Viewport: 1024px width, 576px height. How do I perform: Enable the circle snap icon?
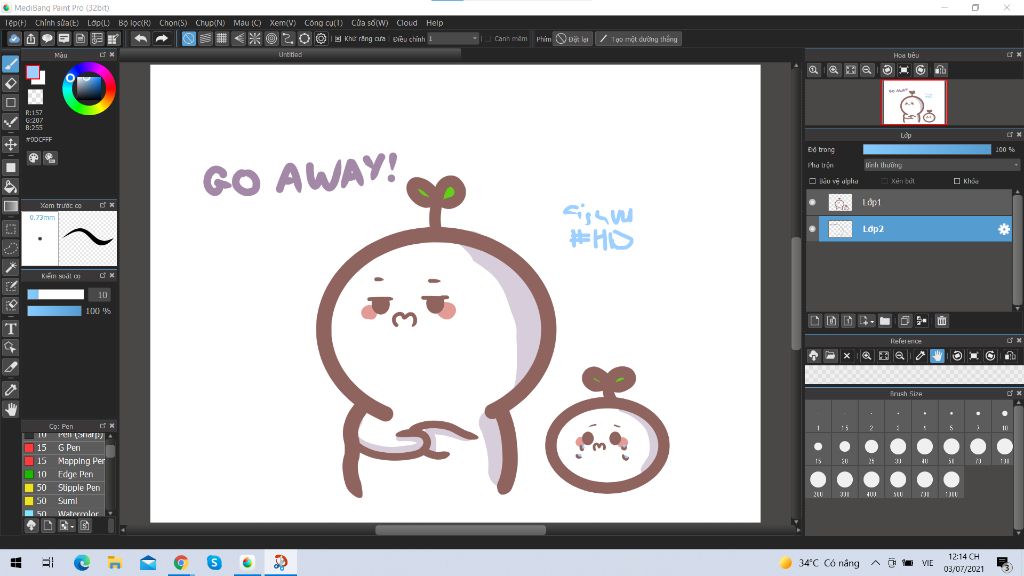[271, 39]
